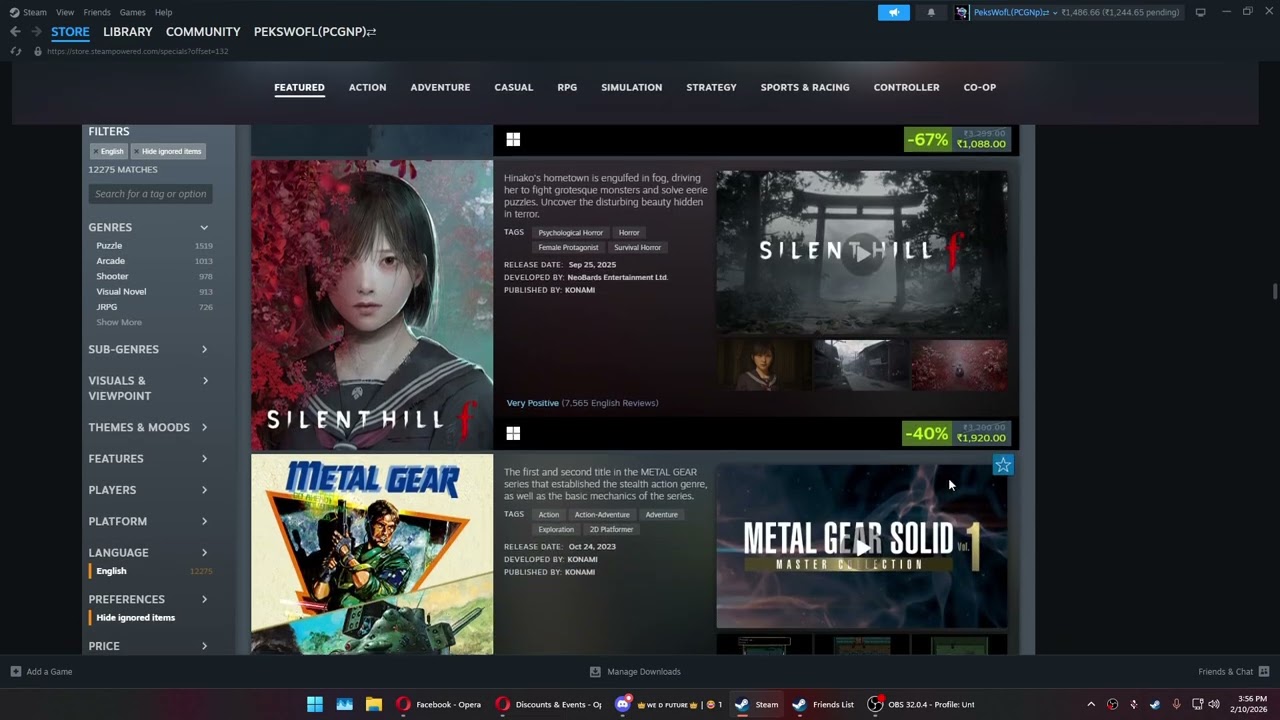Expand the PLATFORM filter section

(x=150, y=521)
